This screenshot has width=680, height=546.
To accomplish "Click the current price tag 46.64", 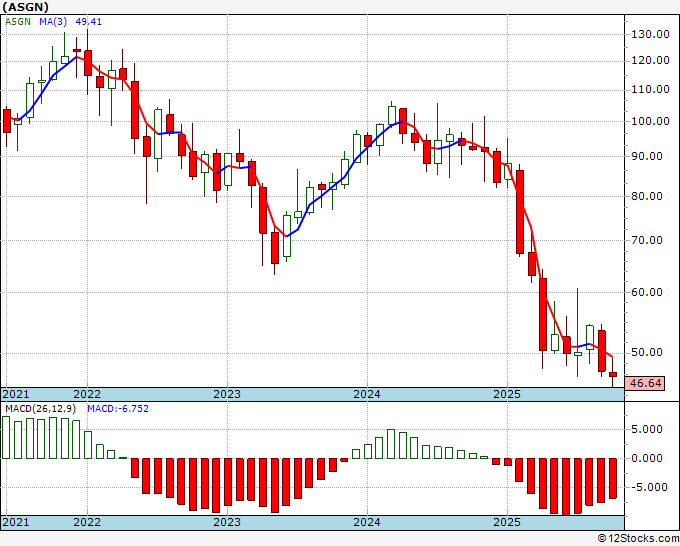I will (x=645, y=383).
